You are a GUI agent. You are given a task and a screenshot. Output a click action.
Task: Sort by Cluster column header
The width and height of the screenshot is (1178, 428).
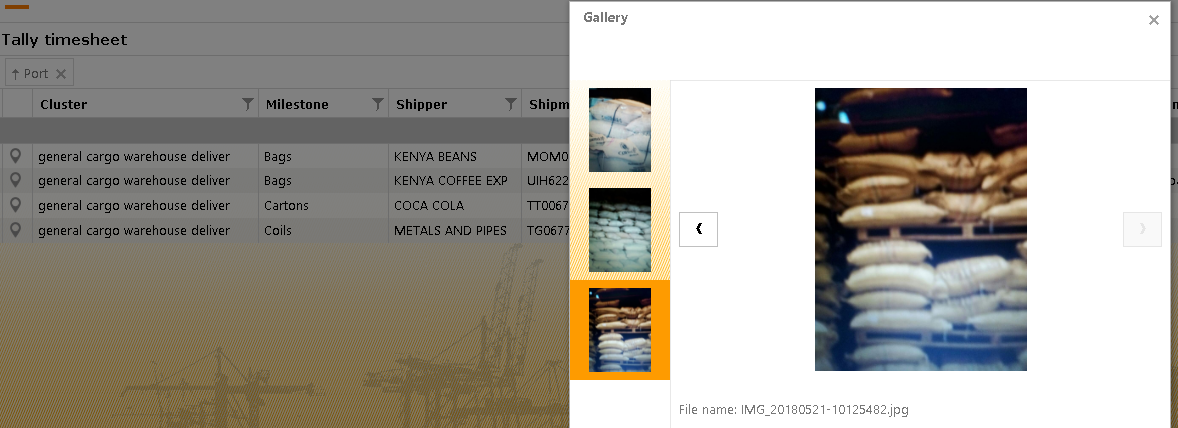pyautogui.click(x=64, y=104)
